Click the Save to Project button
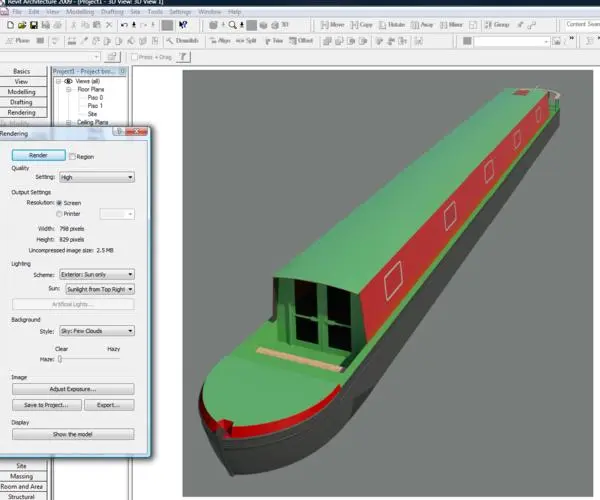 (47, 405)
